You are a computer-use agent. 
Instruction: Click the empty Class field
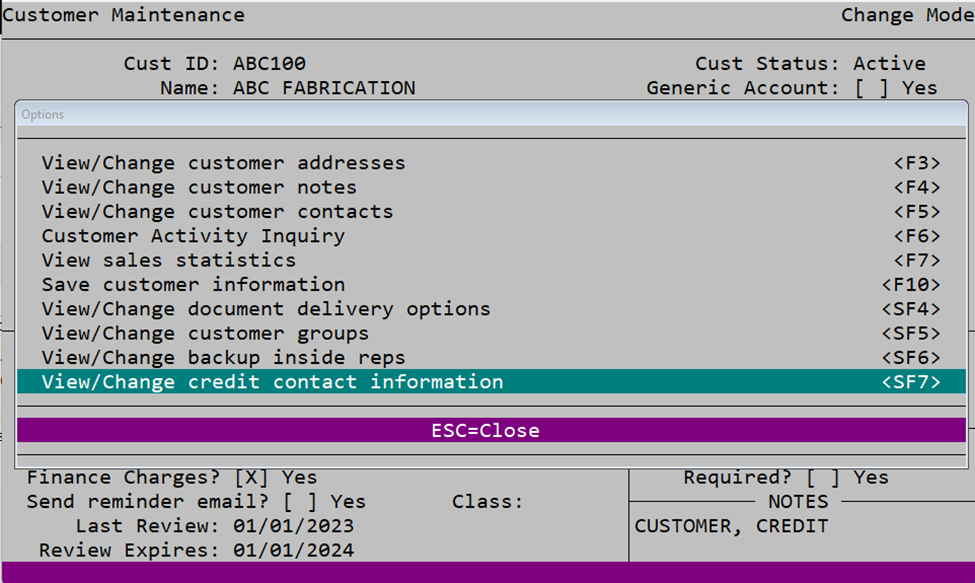[x=545, y=501]
